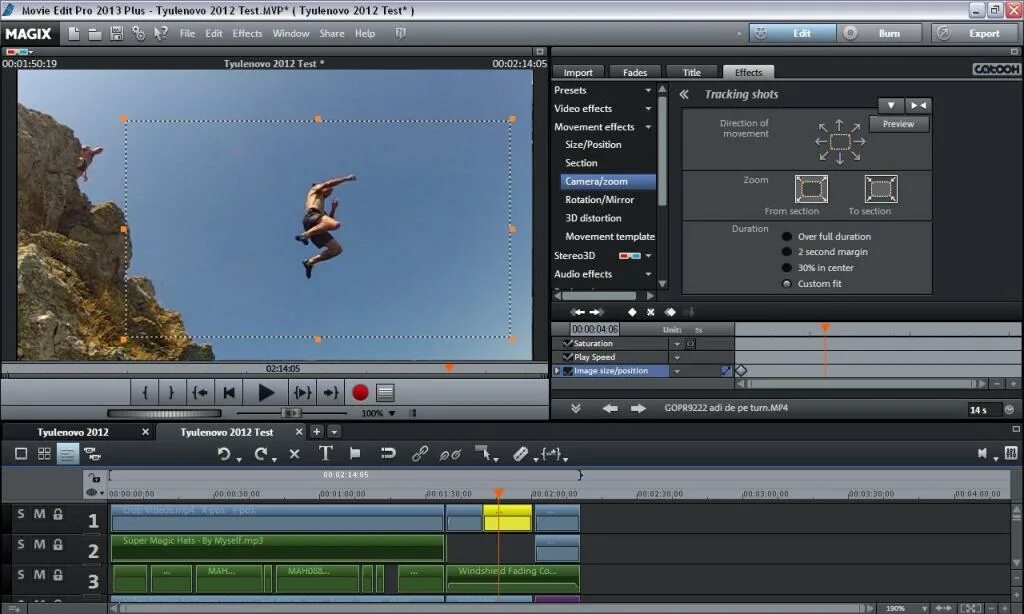This screenshot has width=1024, height=614.
Task: Select Custom fit duration option
Action: click(x=787, y=283)
